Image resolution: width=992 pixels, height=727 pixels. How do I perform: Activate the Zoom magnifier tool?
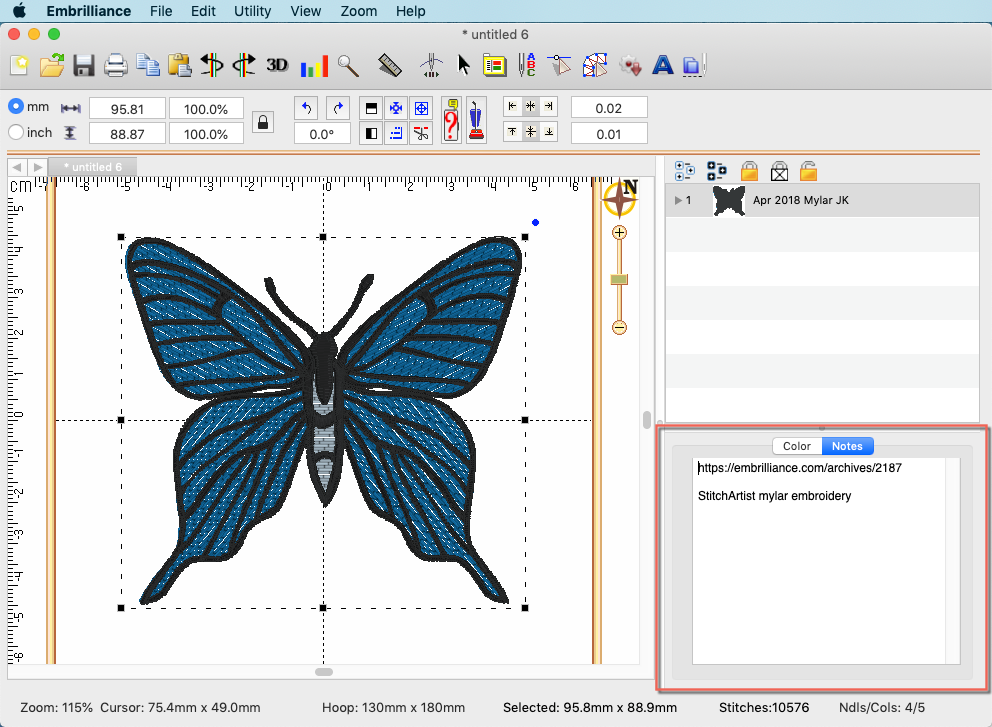(349, 64)
